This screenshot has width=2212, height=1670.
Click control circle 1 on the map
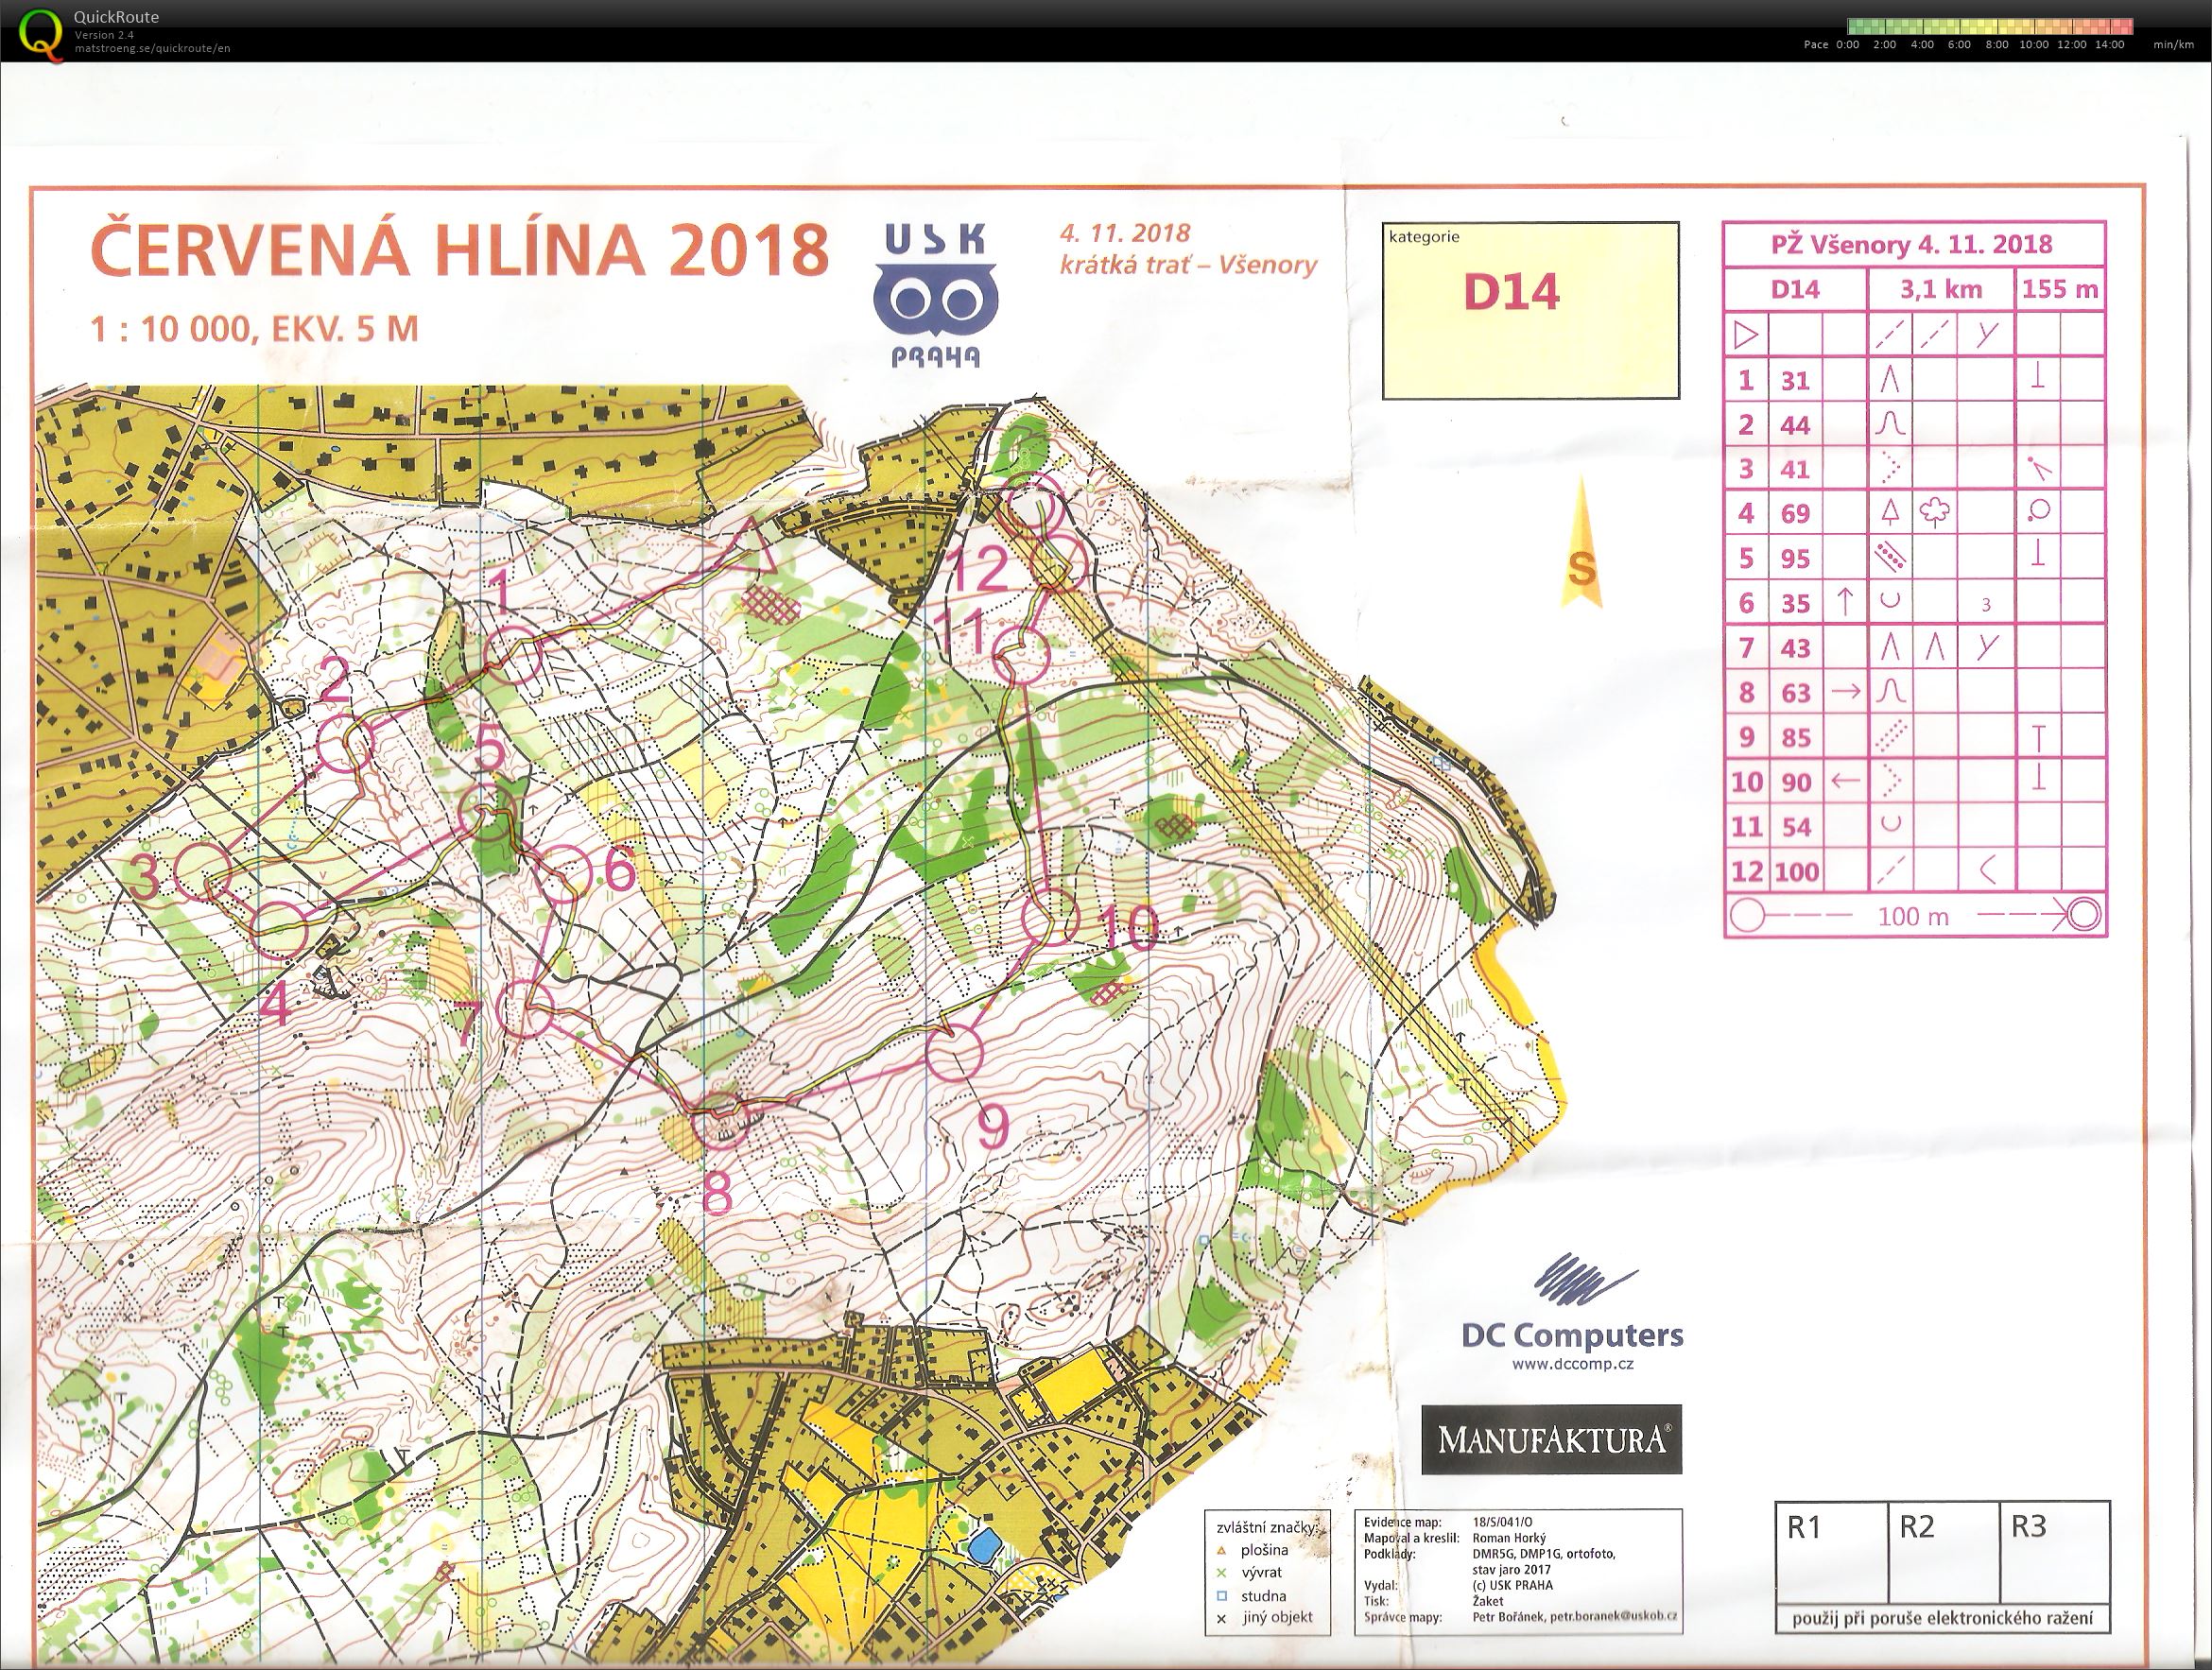[x=513, y=655]
